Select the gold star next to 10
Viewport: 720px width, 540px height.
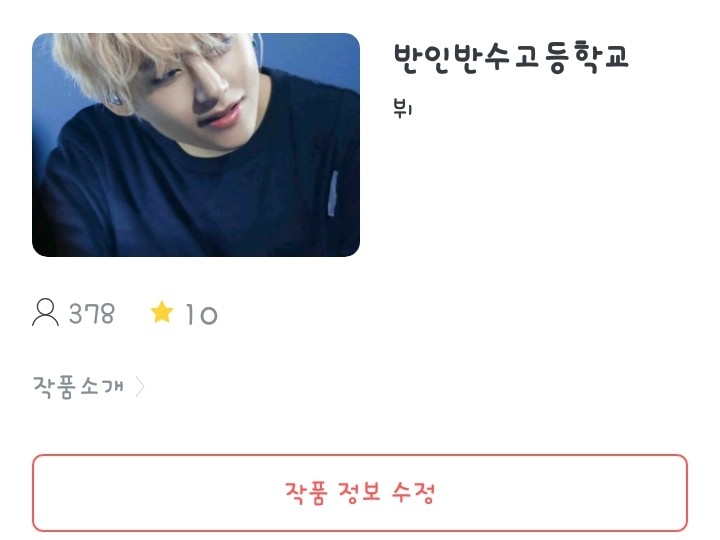[x=162, y=312]
